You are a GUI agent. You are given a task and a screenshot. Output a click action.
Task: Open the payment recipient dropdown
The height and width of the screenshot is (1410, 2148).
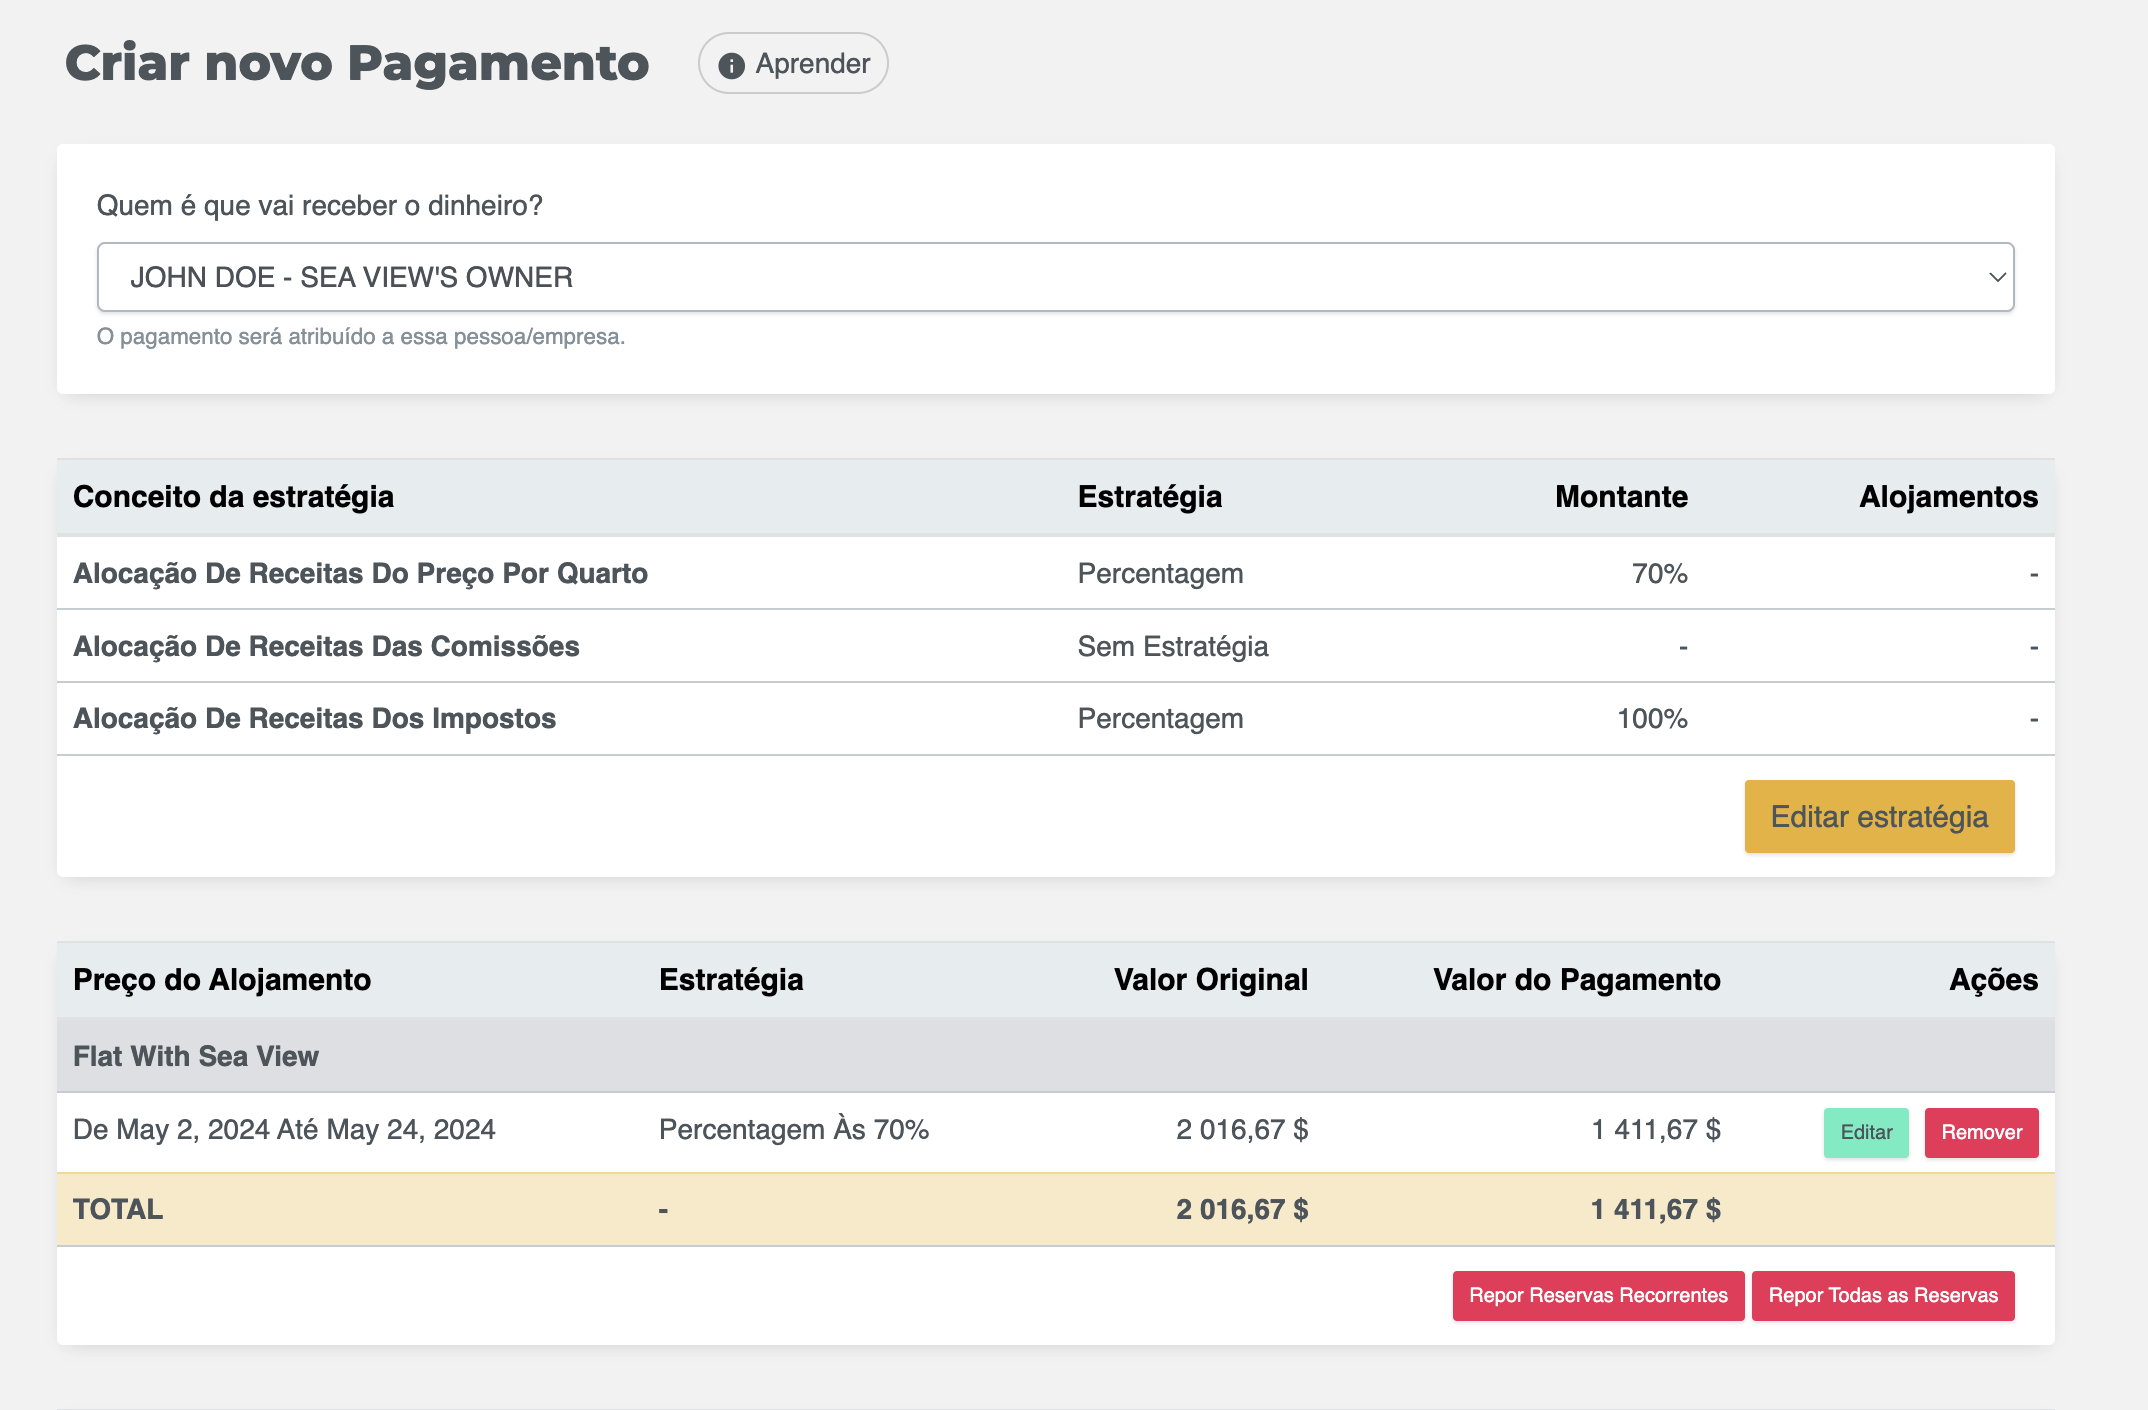(x=1054, y=277)
